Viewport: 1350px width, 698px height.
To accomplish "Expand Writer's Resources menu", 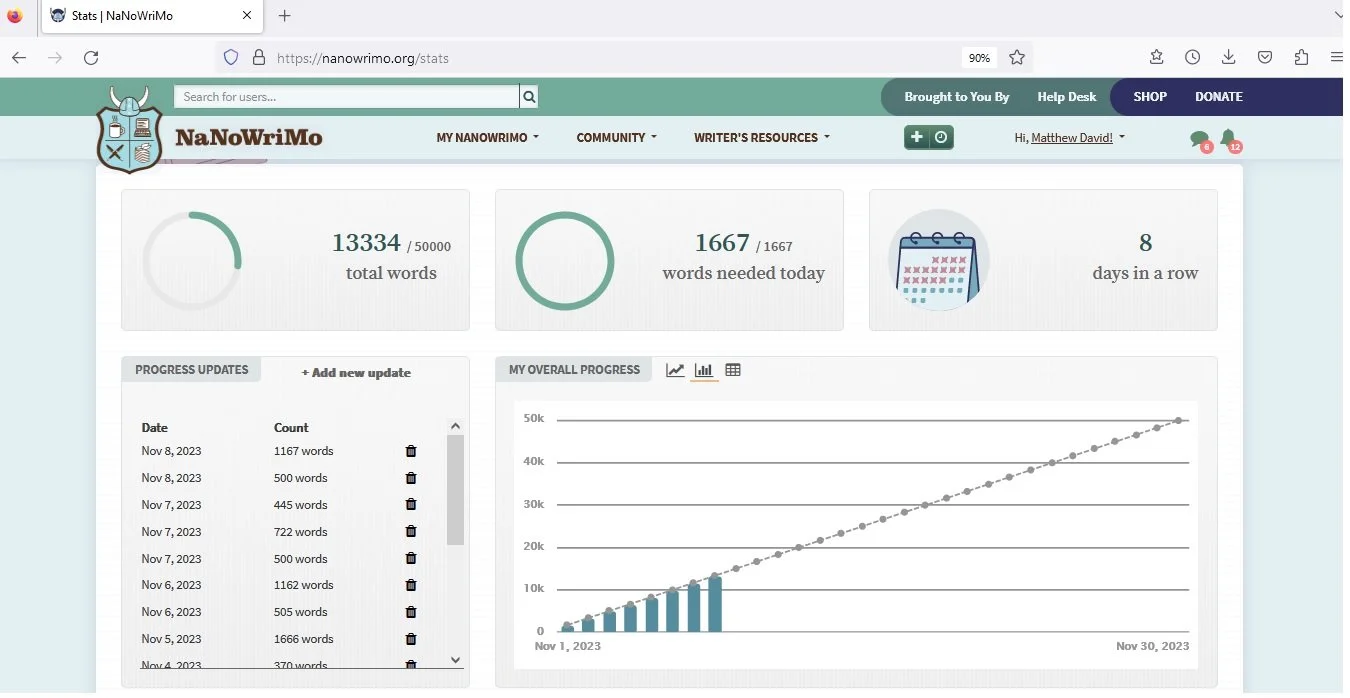I will pyautogui.click(x=762, y=138).
